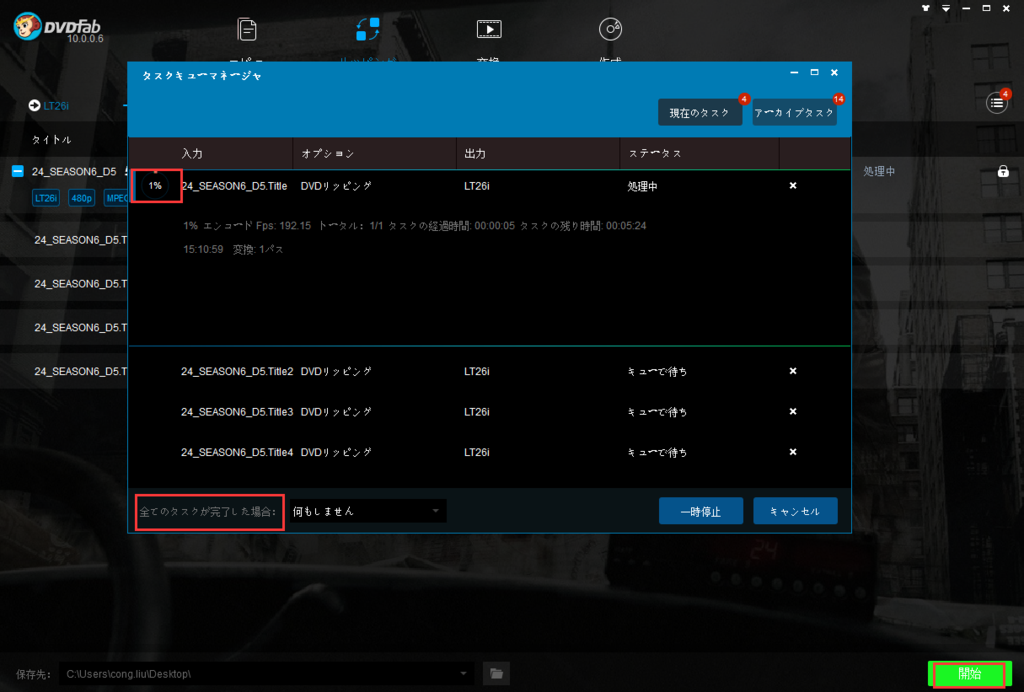Minimize the task queue manager dialog
This screenshot has width=1024, height=692.
click(x=794, y=72)
